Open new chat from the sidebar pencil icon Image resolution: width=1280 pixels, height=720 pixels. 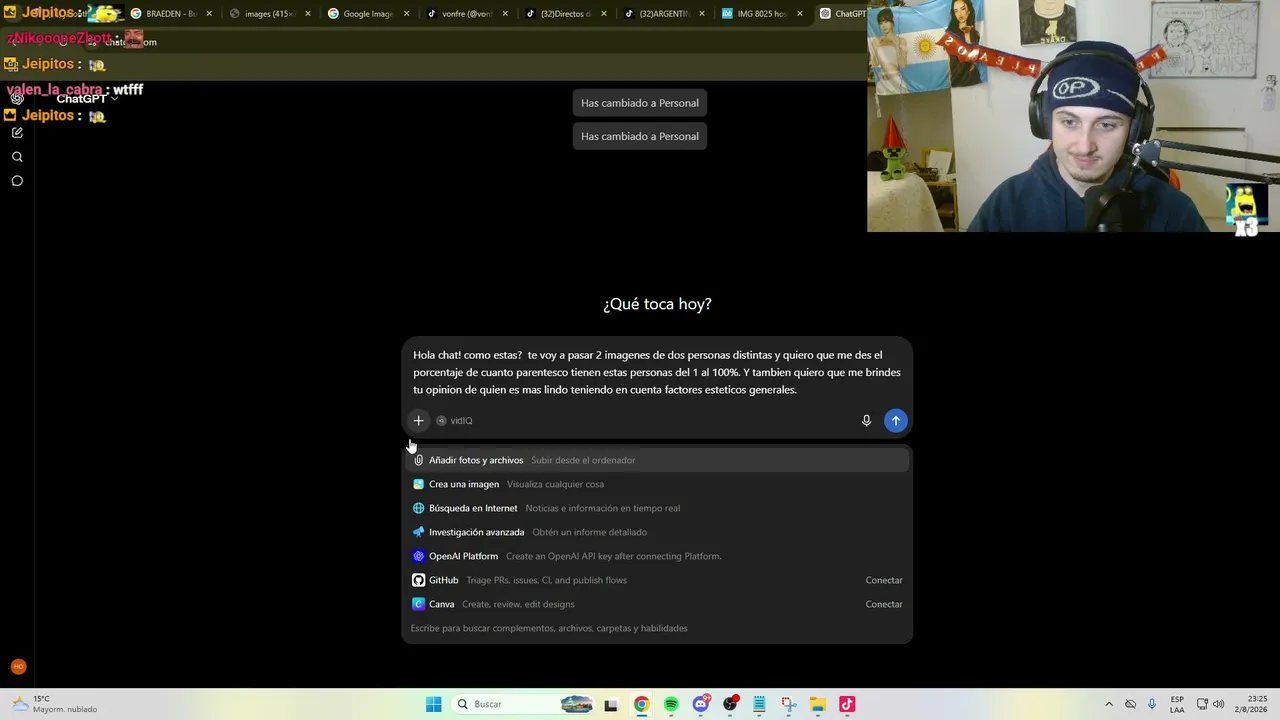(17, 133)
